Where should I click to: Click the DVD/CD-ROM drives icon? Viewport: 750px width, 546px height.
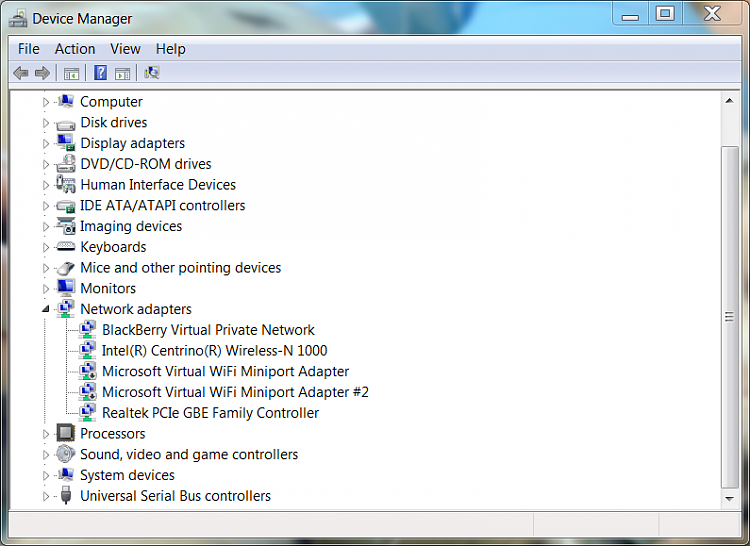pos(66,164)
